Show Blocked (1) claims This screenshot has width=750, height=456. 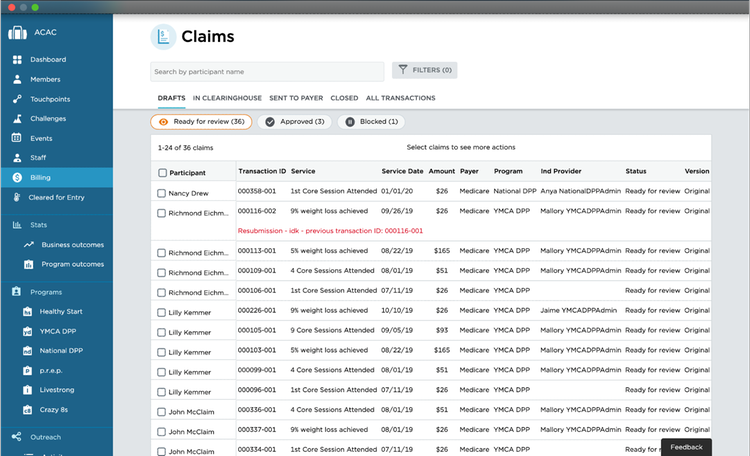tap(372, 122)
